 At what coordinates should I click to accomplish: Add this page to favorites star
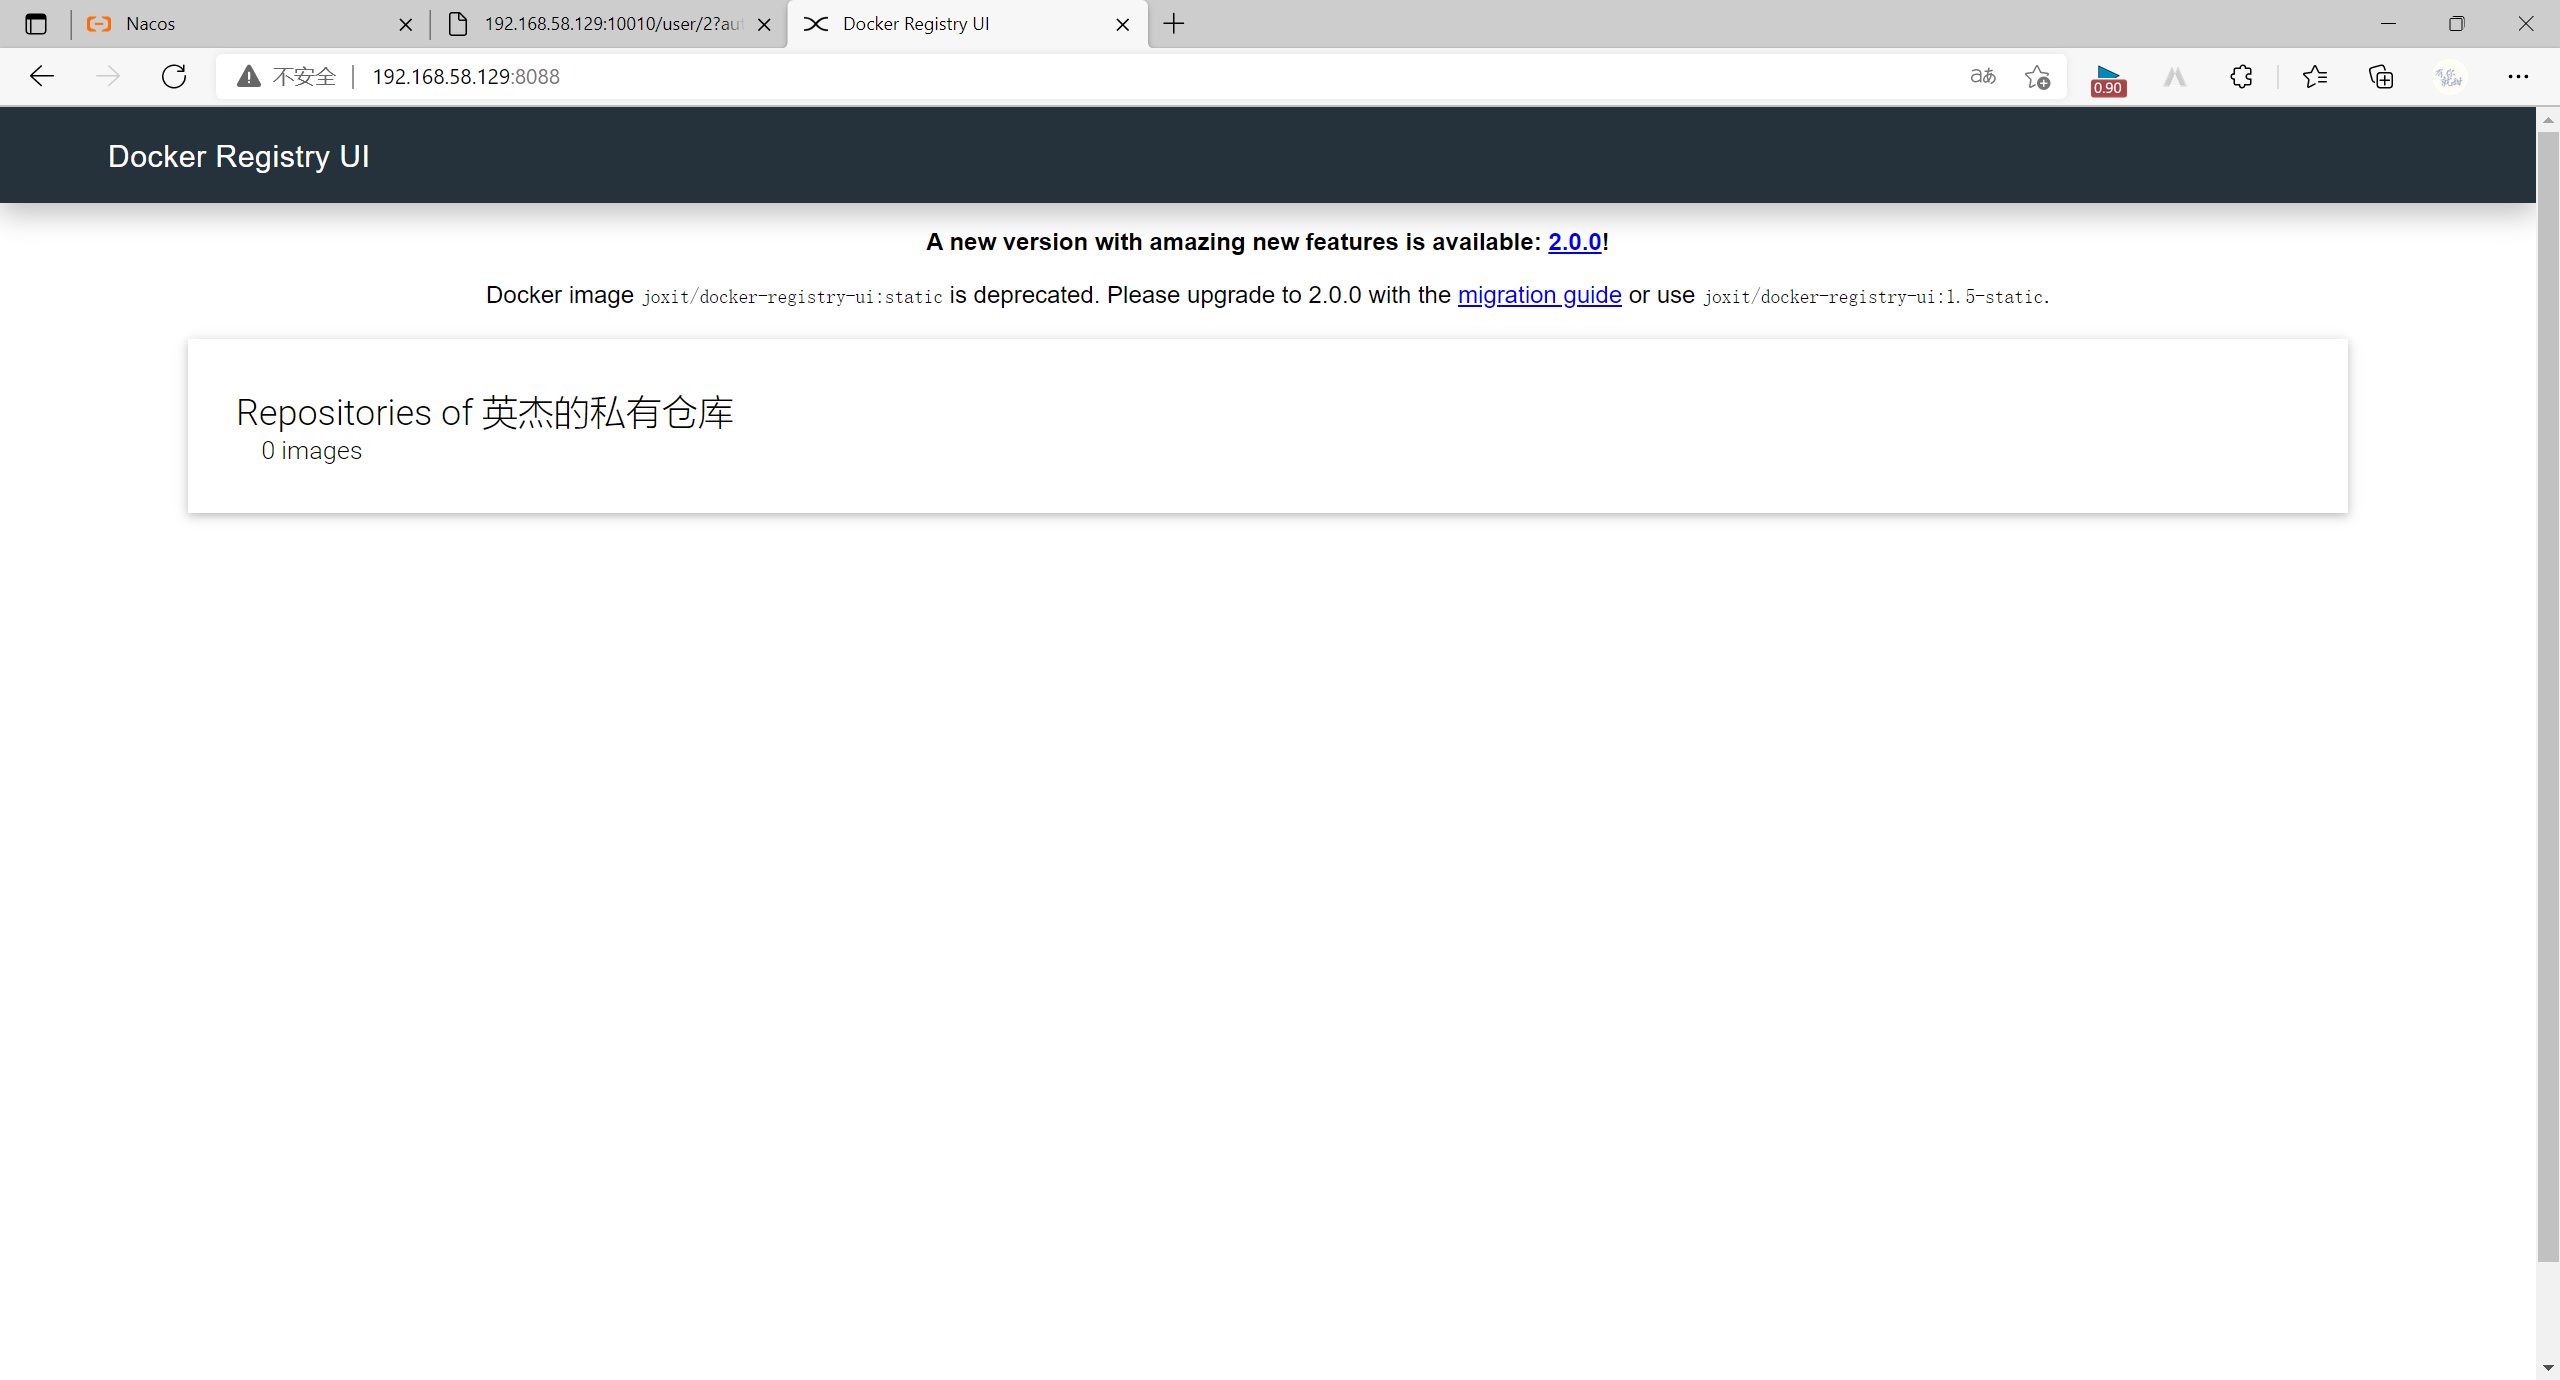point(2037,76)
